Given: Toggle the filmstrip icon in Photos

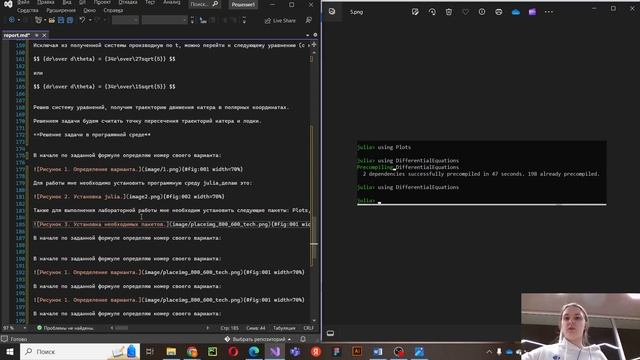Looking at the screenshot, I should (330, 333).
